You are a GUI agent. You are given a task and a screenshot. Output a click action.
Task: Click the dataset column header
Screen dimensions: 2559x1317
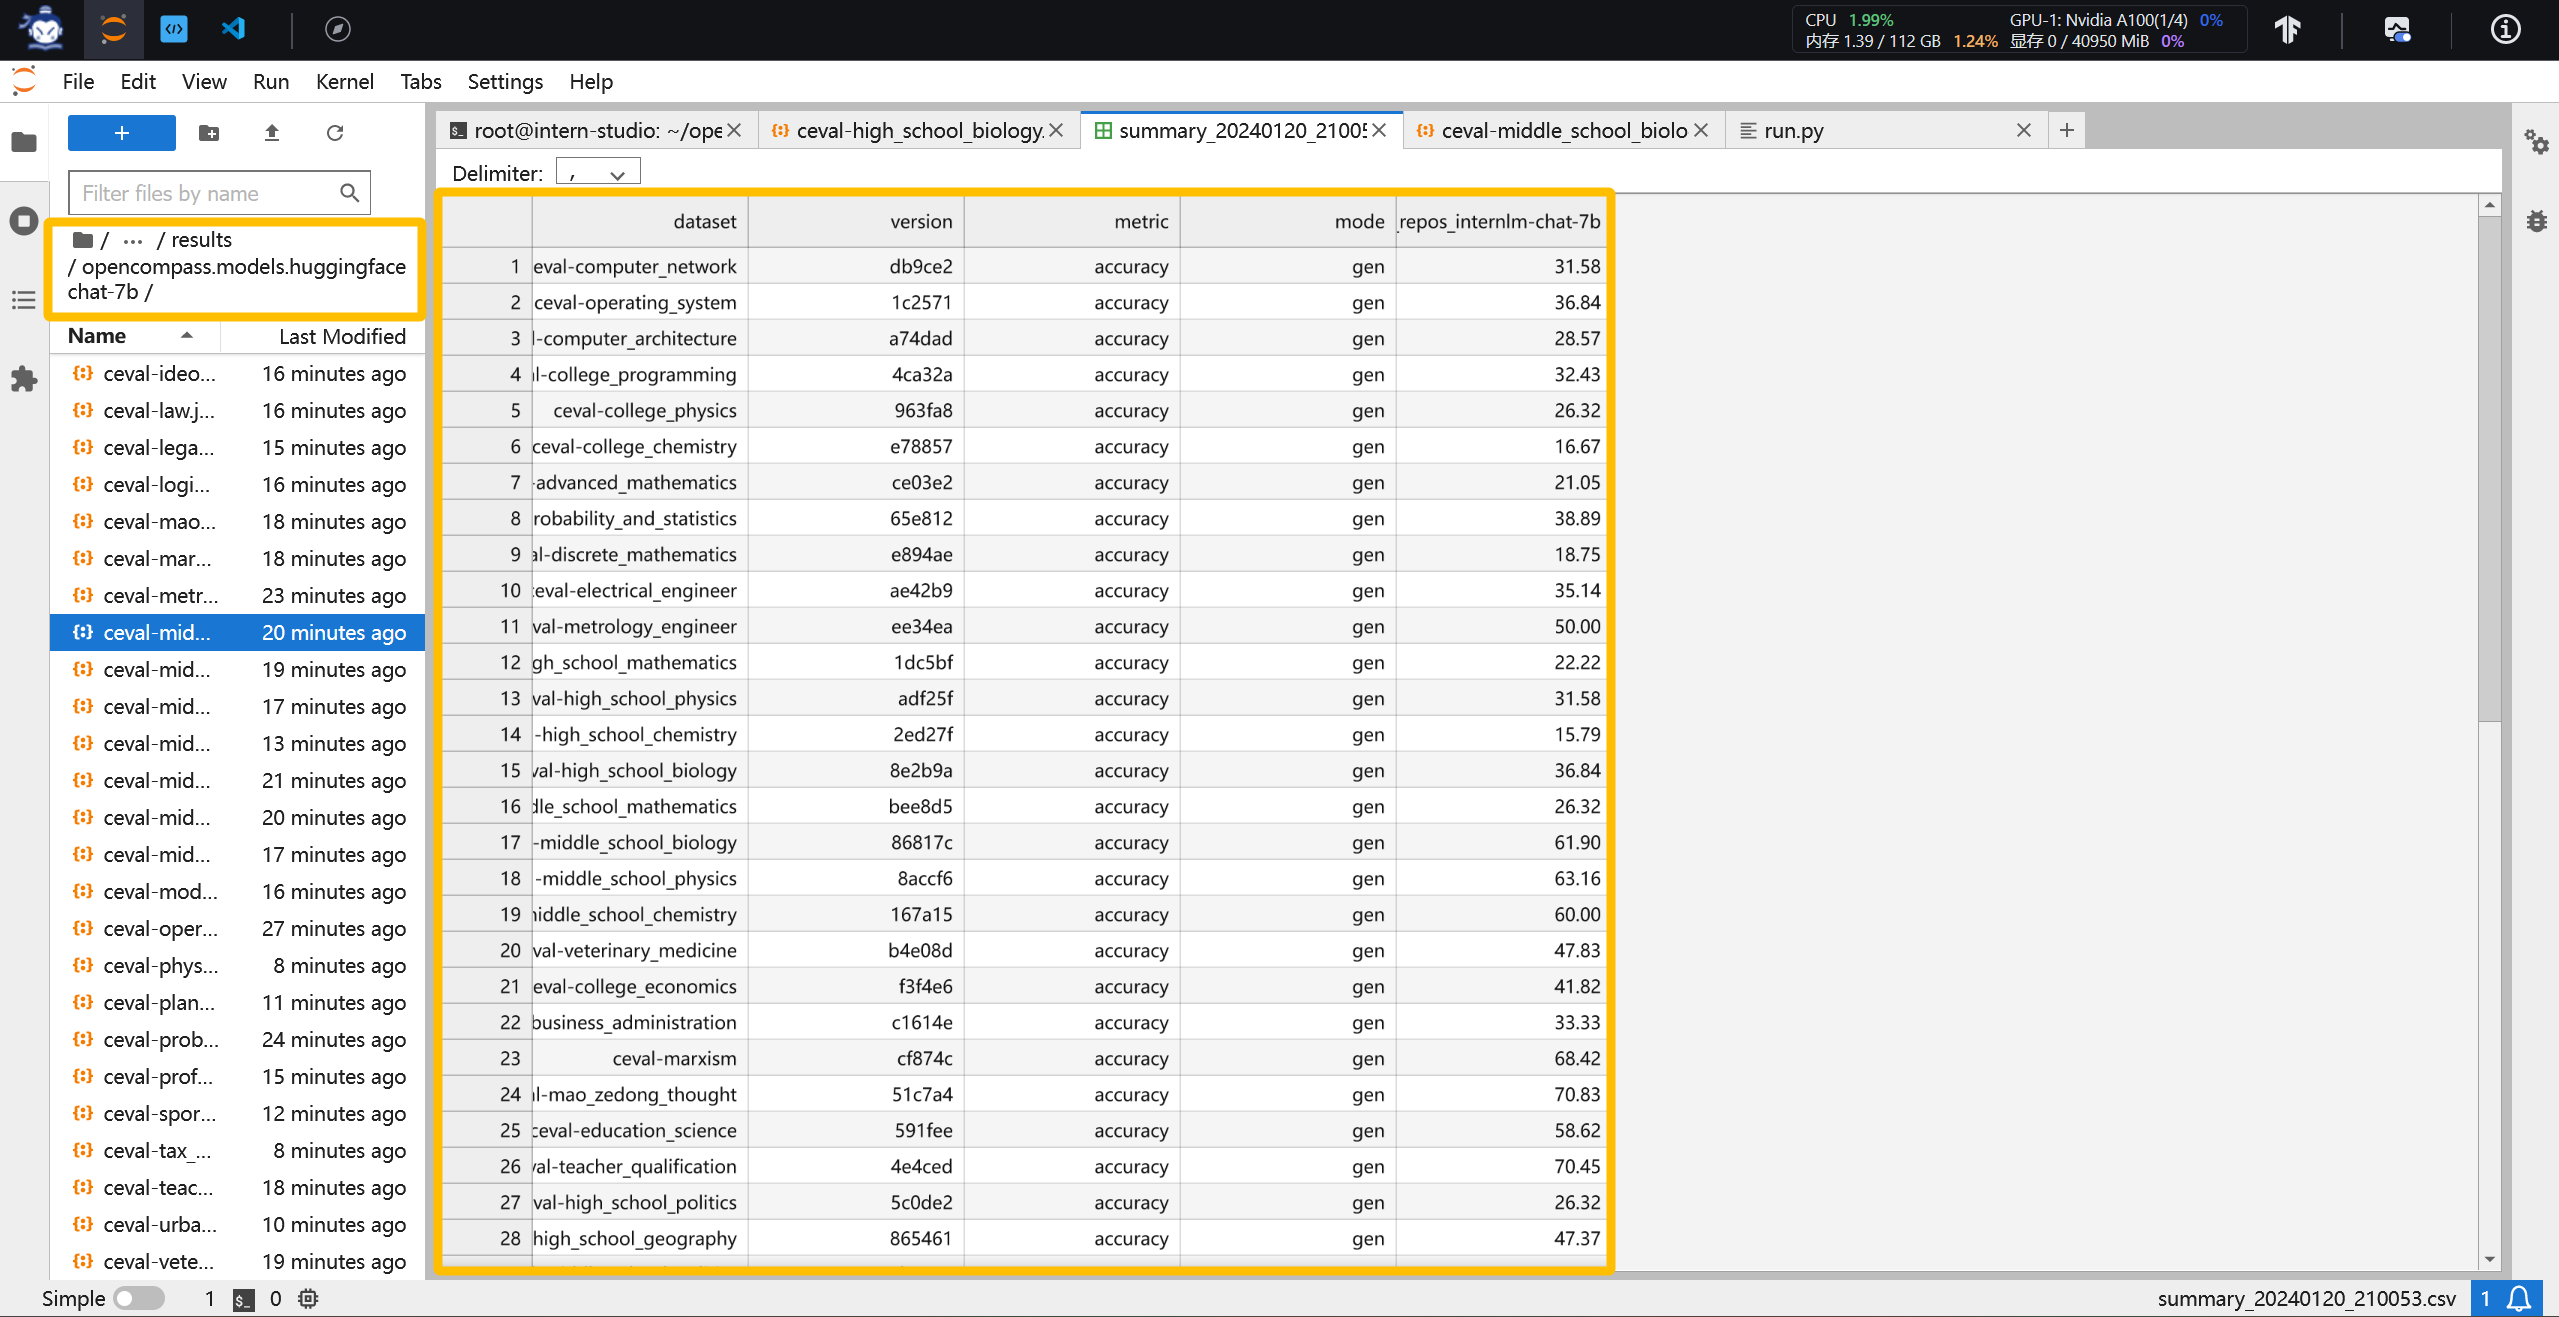(x=640, y=222)
